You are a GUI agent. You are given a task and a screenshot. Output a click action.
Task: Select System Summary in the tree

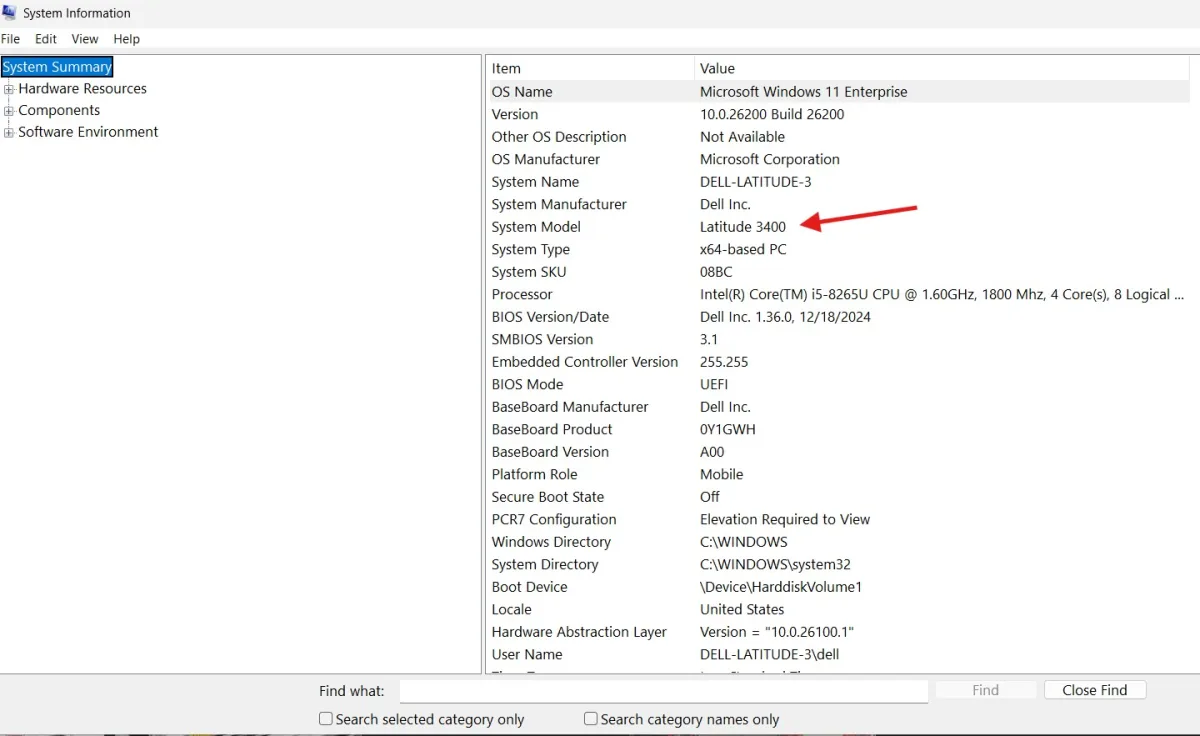(57, 67)
